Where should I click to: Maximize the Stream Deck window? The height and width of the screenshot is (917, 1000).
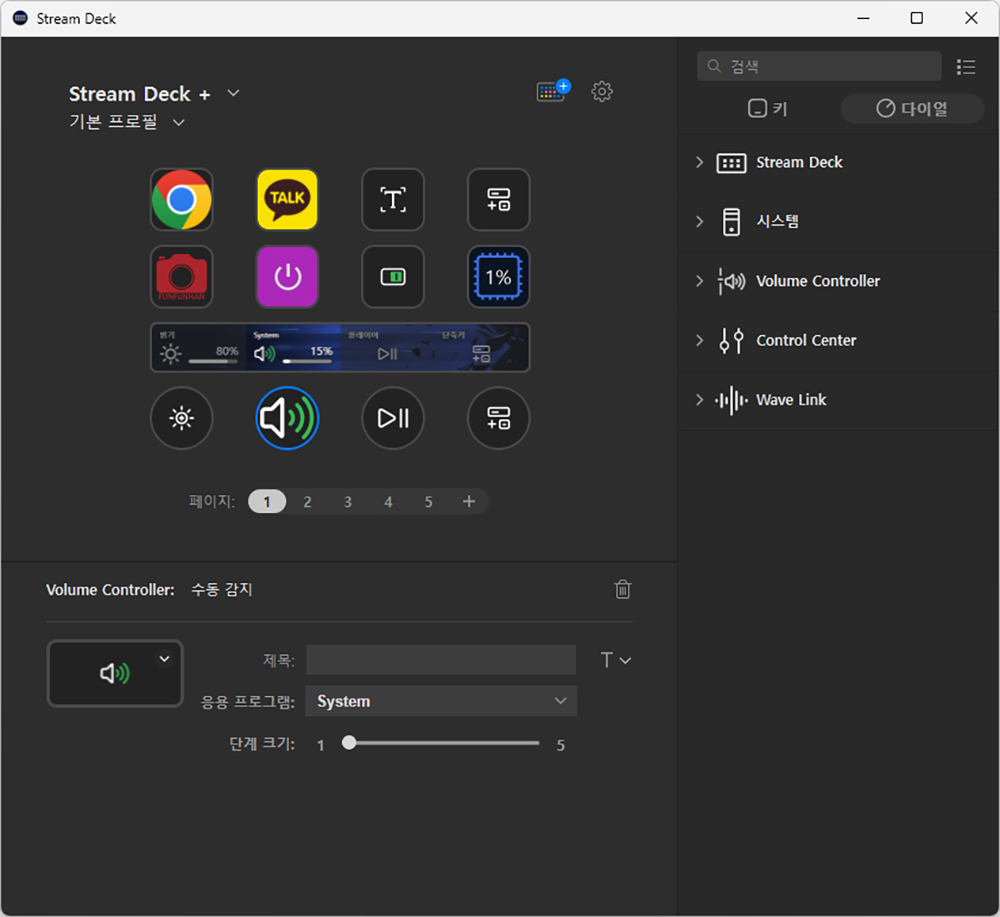pyautogui.click(x=916, y=18)
